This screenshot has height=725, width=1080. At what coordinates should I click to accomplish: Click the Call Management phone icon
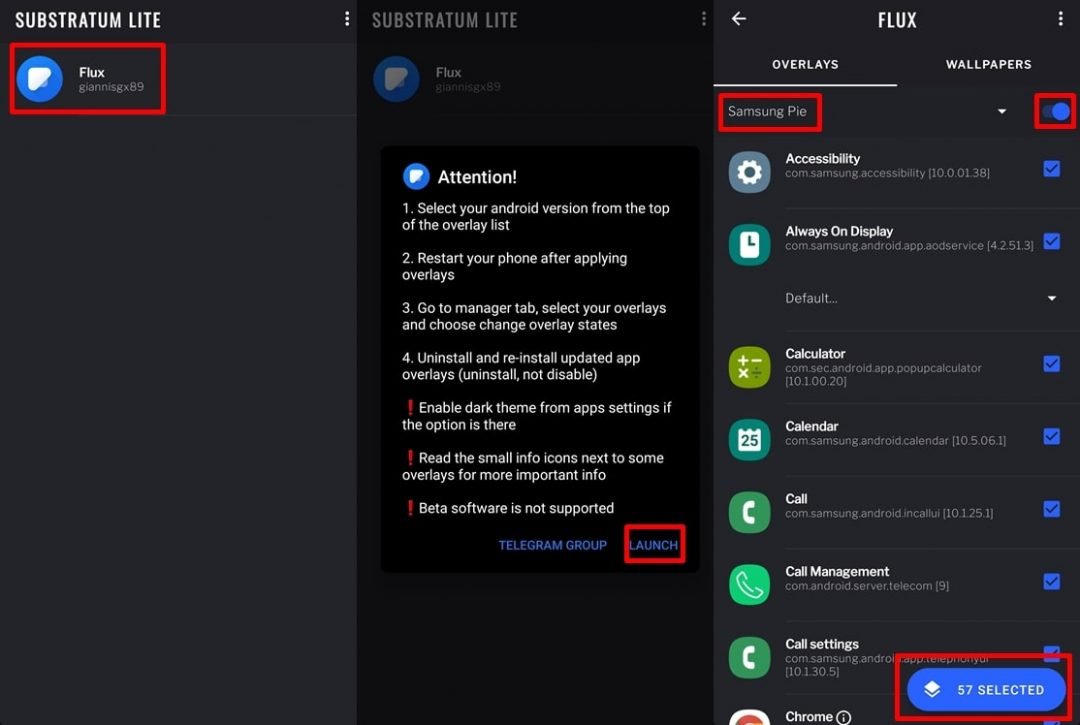point(749,585)
